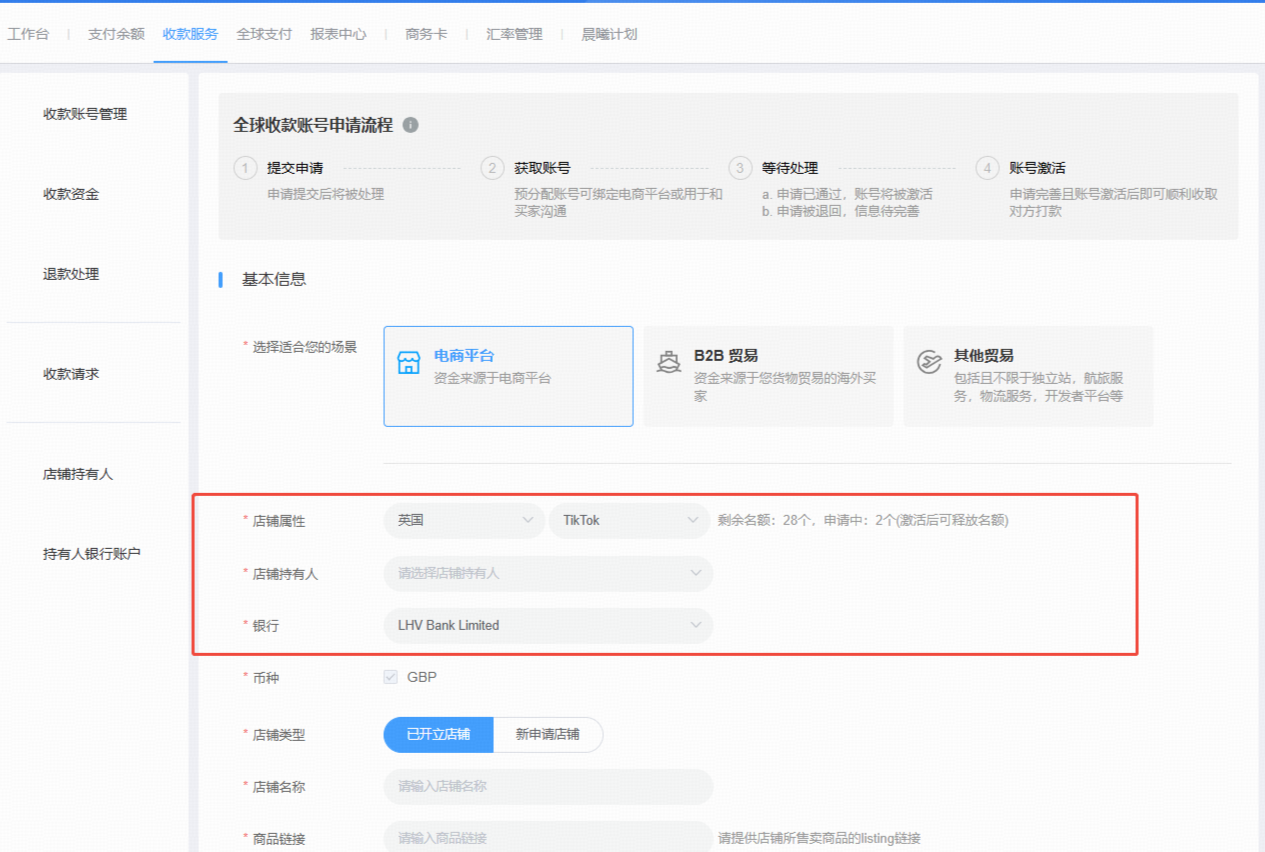Open the LHV Bank Limited dropdown
Viewport: 1265px width, 852px height.
click(x=548, y=625)
